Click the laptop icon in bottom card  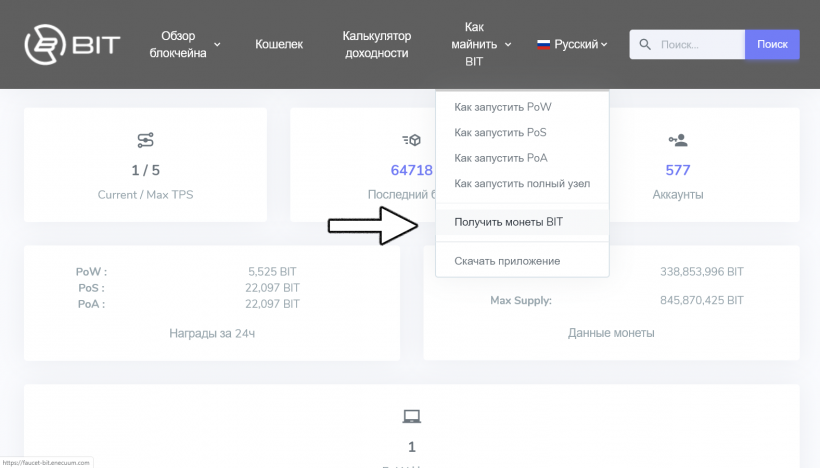[412, 416]
